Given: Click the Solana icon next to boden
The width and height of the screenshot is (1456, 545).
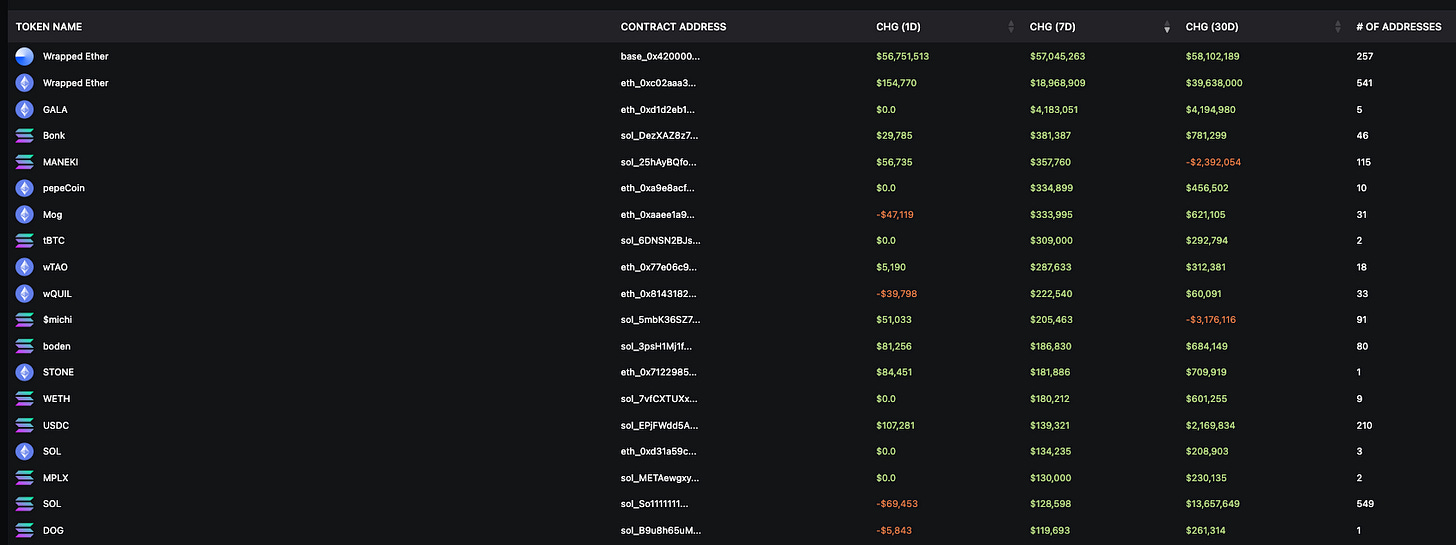Looking at the screenshot, I should click(x=25, y=346).
